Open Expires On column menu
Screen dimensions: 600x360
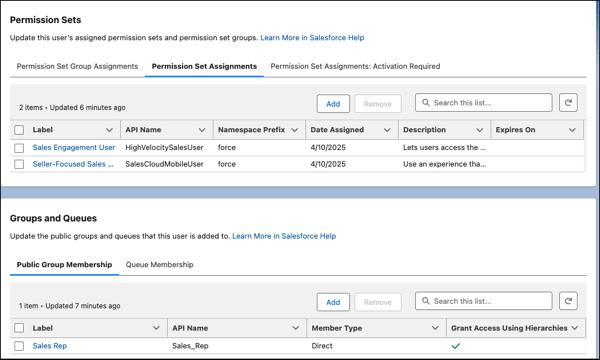click(572, 130)
